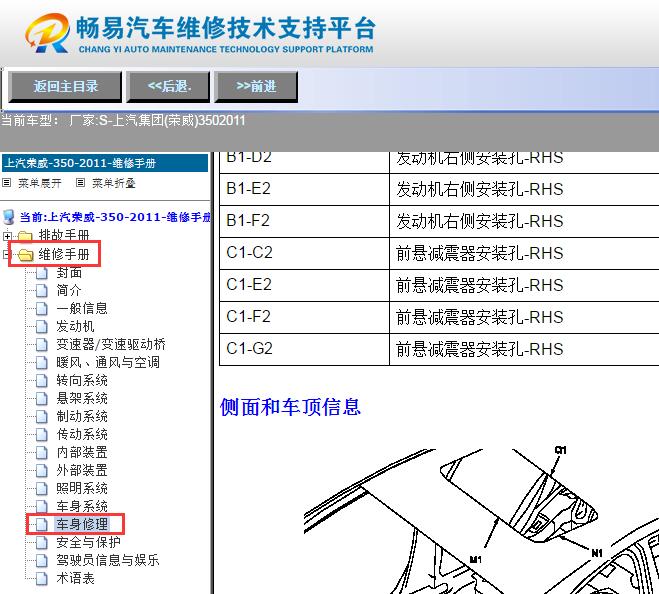Click the page icon next to 暖风、通风与空调

42,362
